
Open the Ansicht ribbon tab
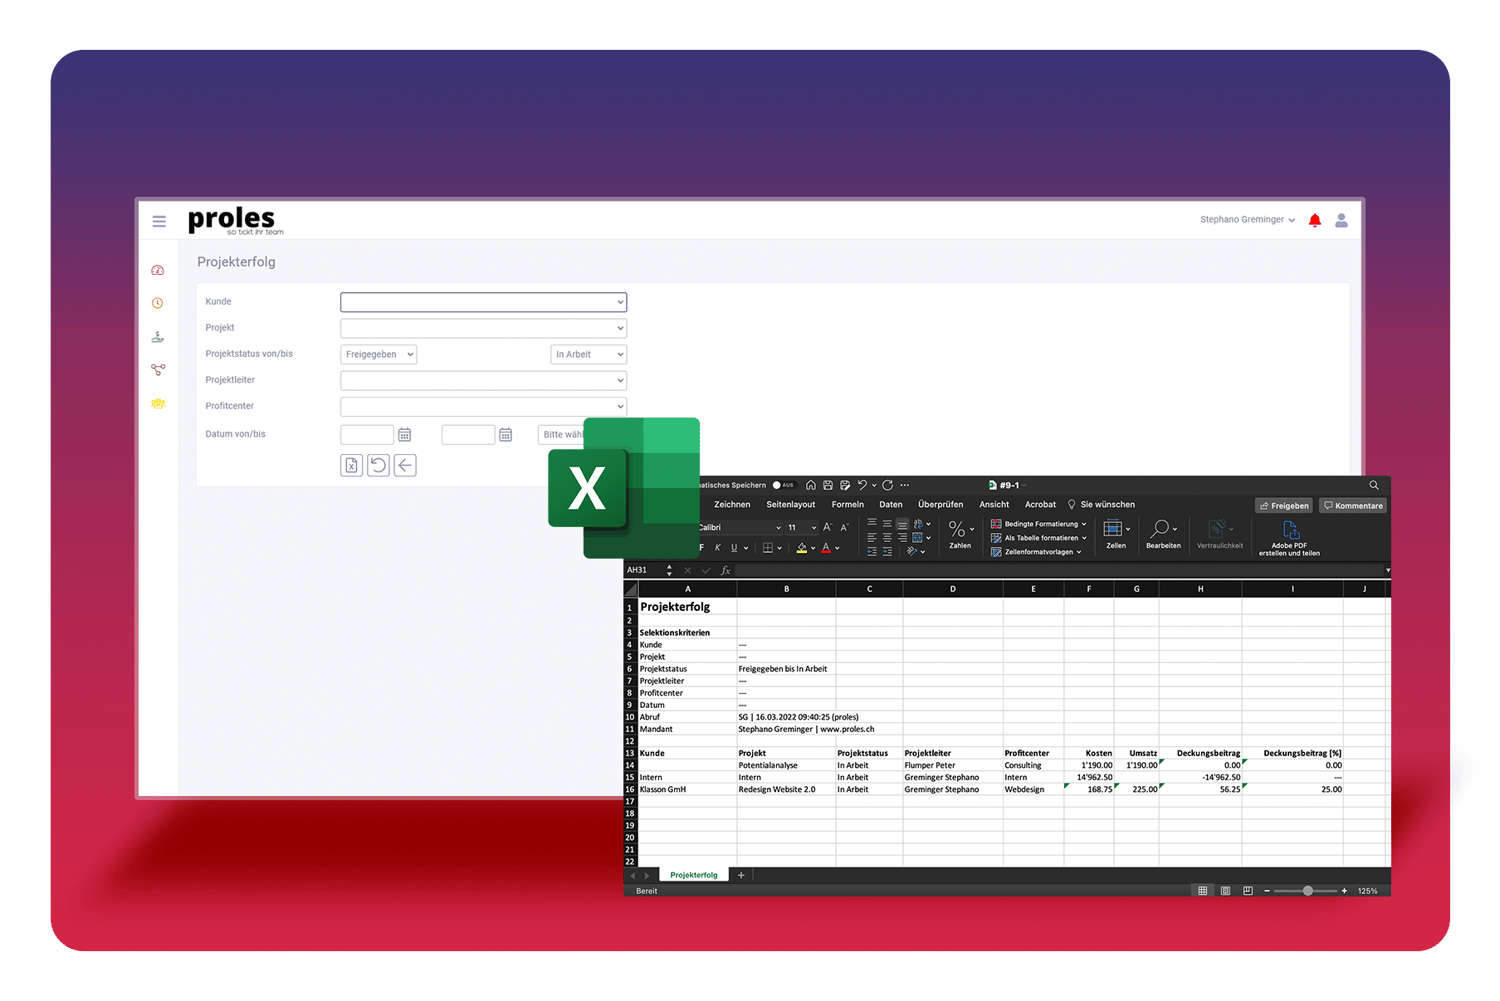994,505
